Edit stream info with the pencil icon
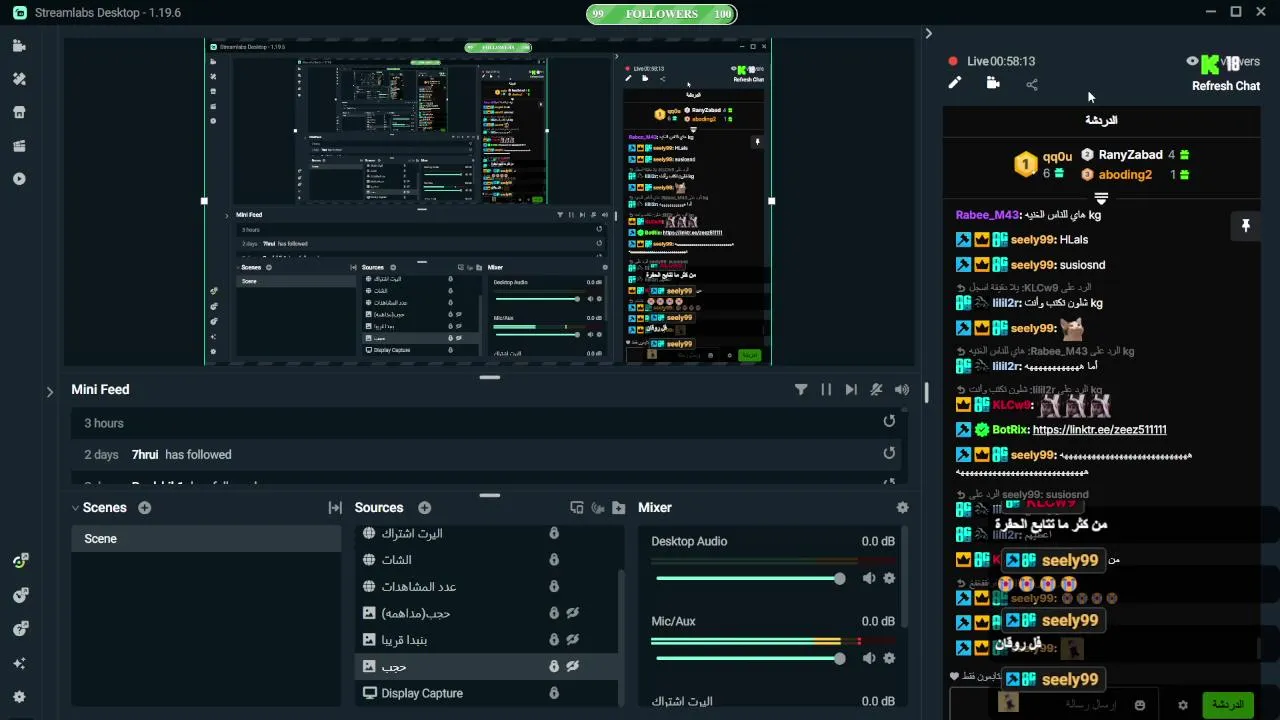Image resolution: width=1280 pixels, height=720 pixels. [955, 83]
